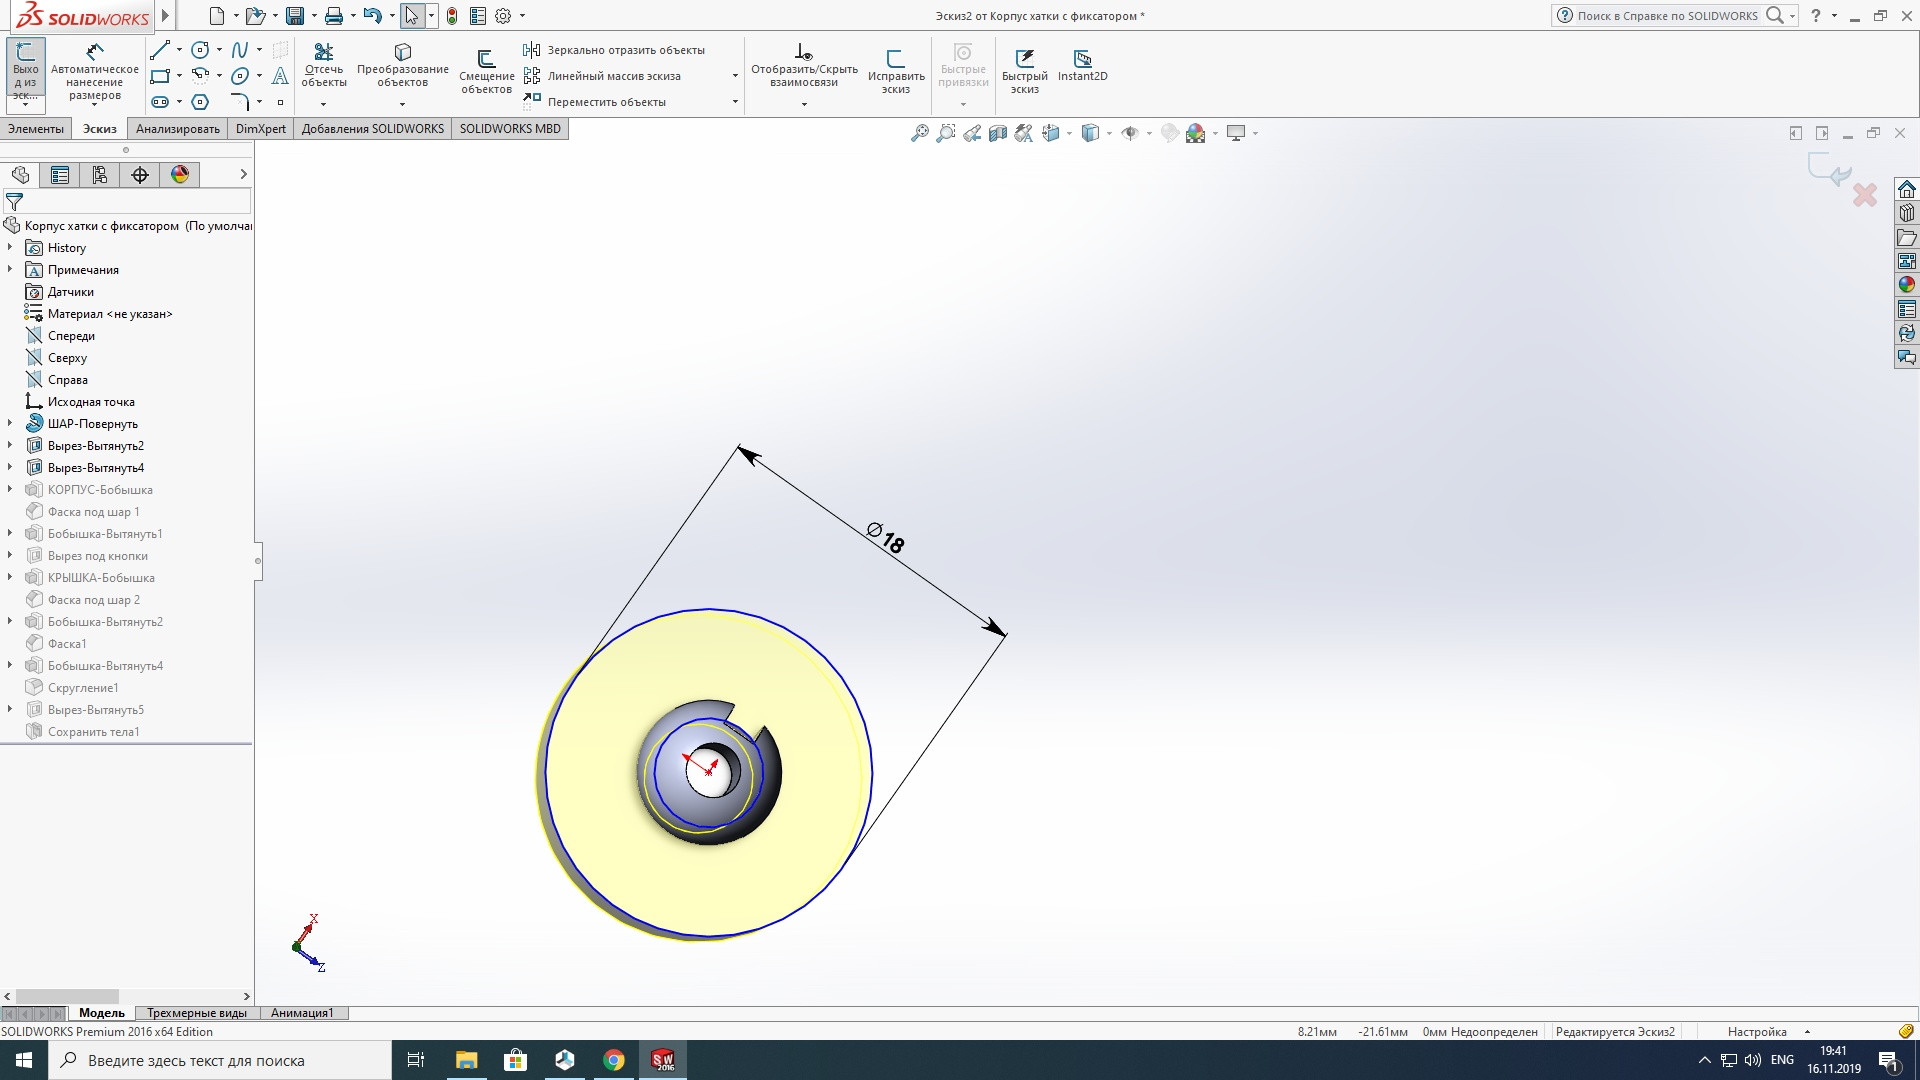1920x1080 pixels.
Task: Switch to the Элементы ribbon tab
Action: [x=36, y=129]
